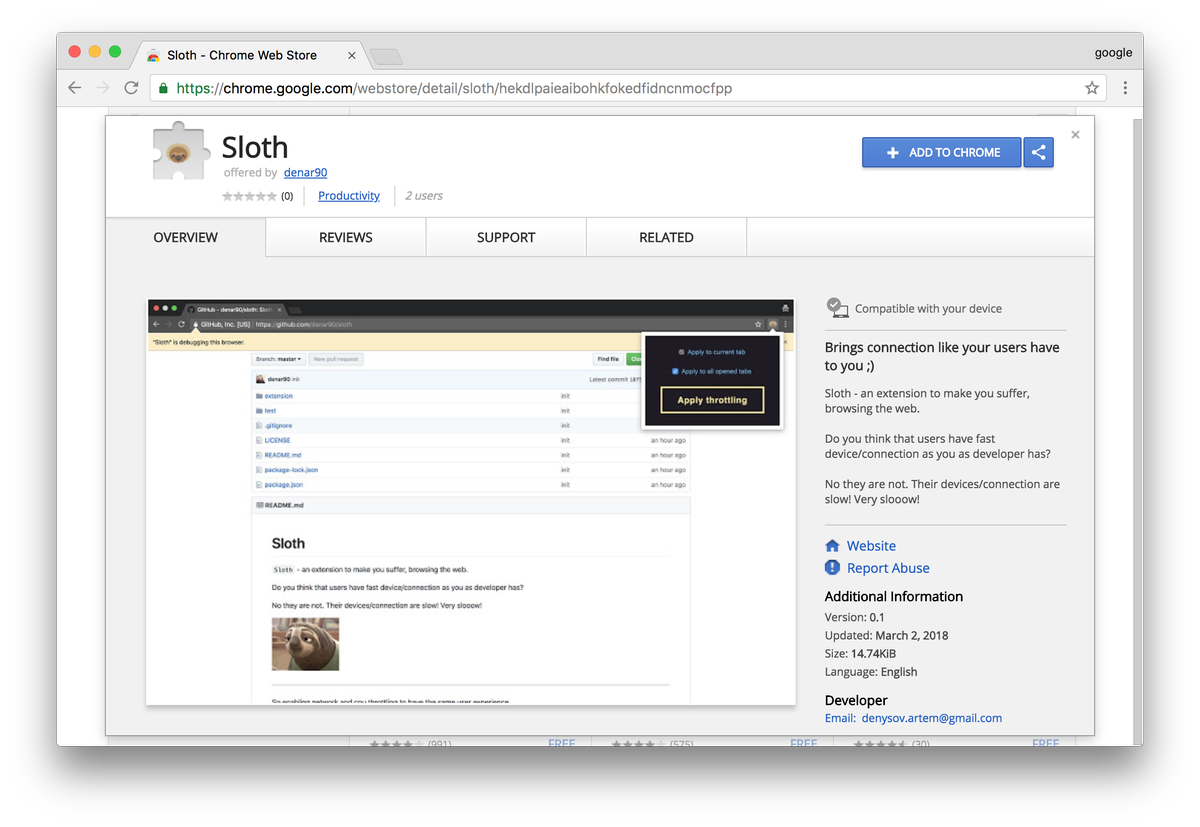Viewport: 1200px width, 827px height.
Task: Bookmark page with the star icon
Action: tap(1092, 88)
